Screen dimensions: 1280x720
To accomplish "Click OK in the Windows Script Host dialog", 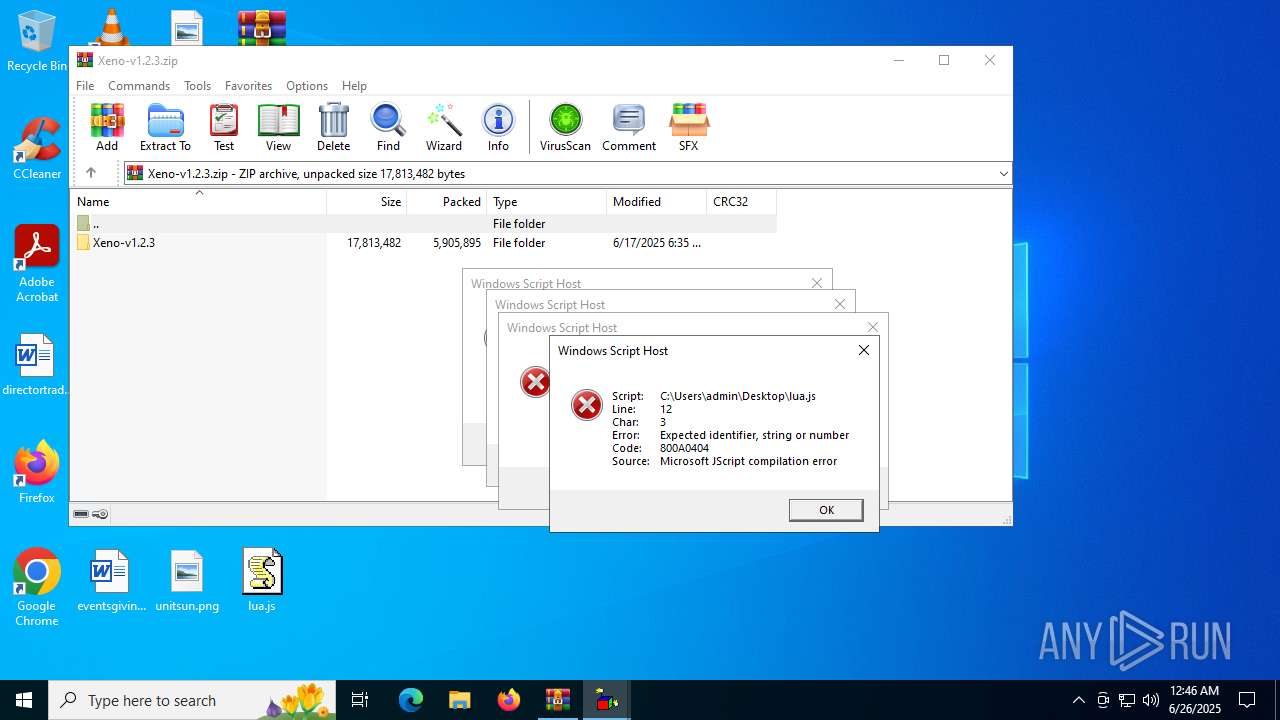I will coord(826,510).
